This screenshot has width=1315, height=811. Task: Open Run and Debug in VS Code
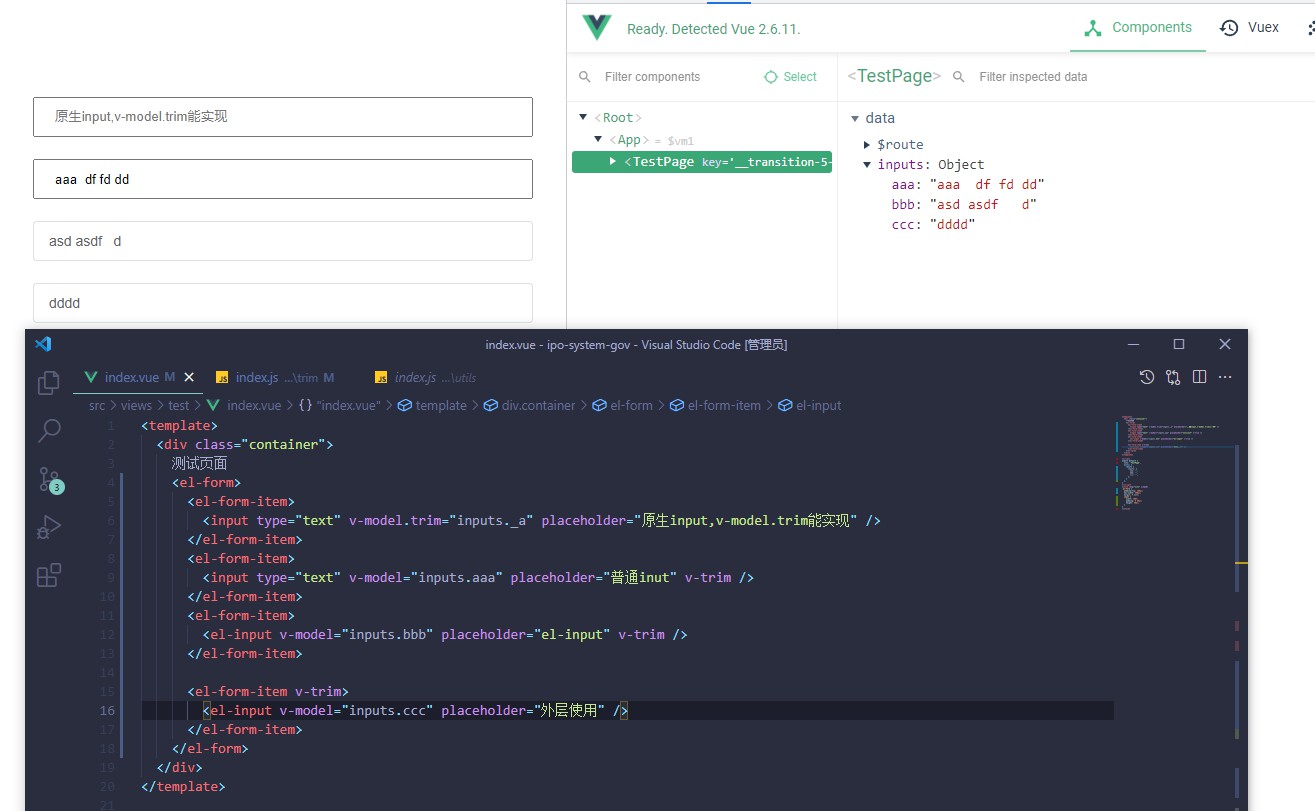coord(48,527)
